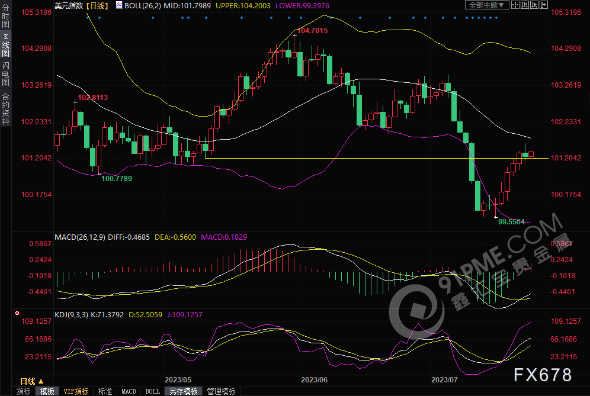Viewport: 590px width, 396px height.
Task: Click the third chart tool icon in top-right
Action: click(534, 5)
